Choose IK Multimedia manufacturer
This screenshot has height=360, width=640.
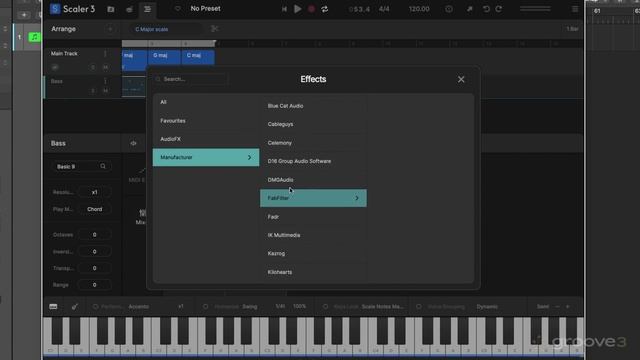(313, 235)
